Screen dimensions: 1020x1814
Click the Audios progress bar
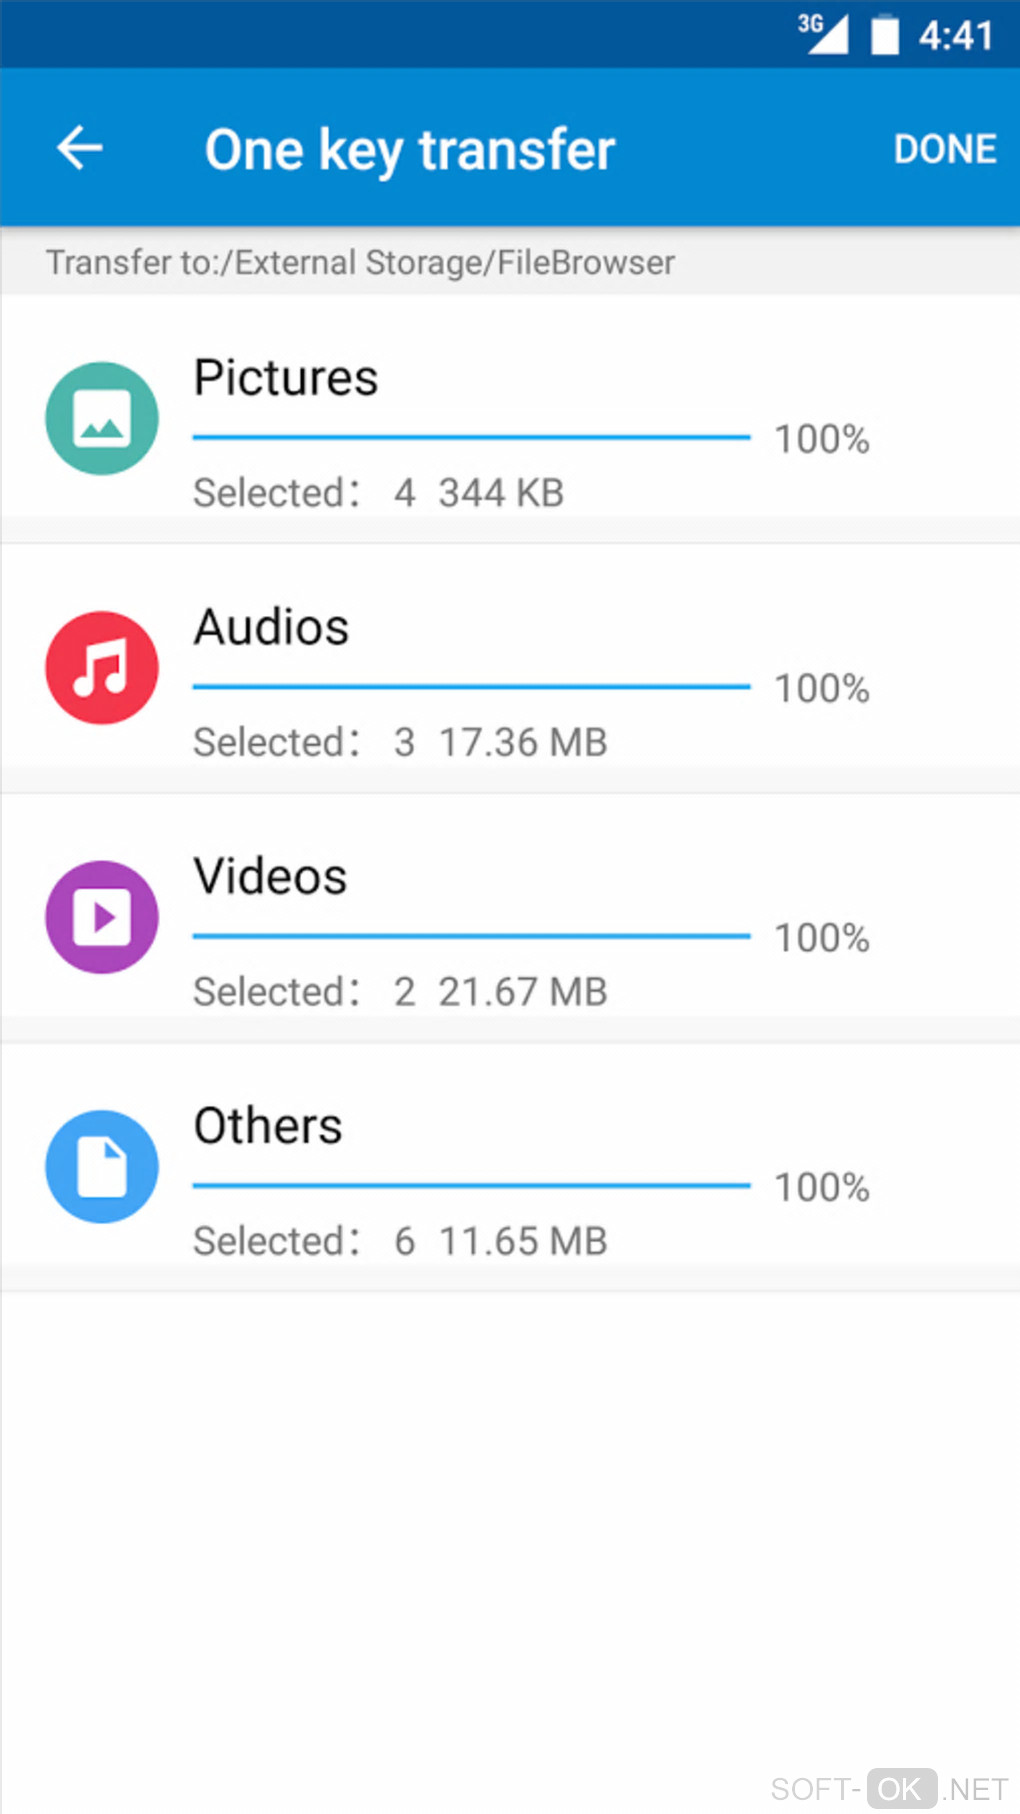tap(471, 687)
